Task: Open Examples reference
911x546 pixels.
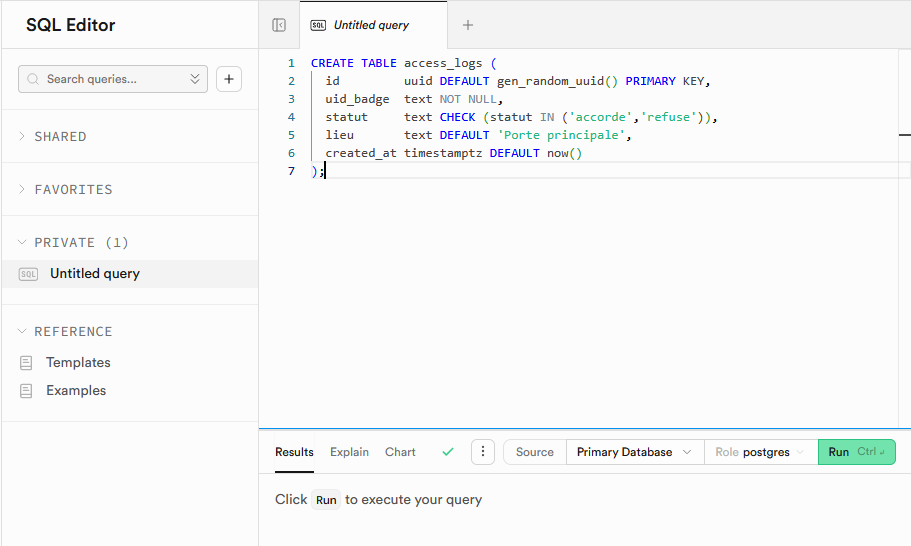Action: (x=76, y=390)
